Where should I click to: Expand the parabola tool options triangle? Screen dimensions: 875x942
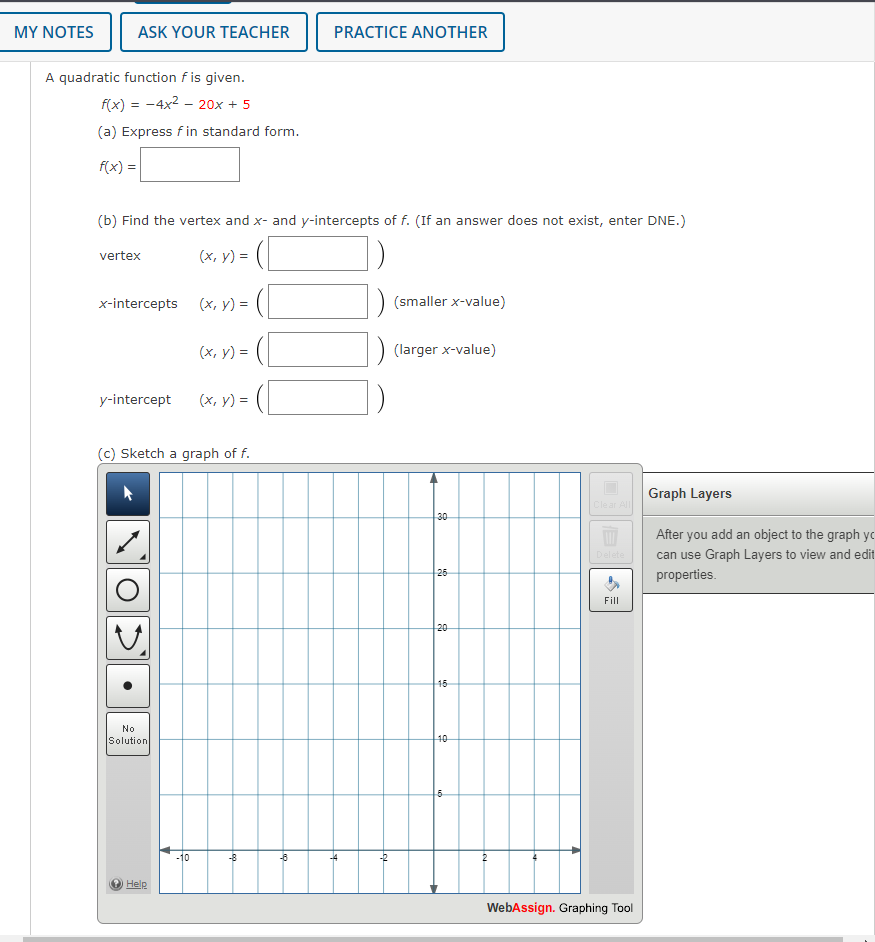[x=144, y=653]
